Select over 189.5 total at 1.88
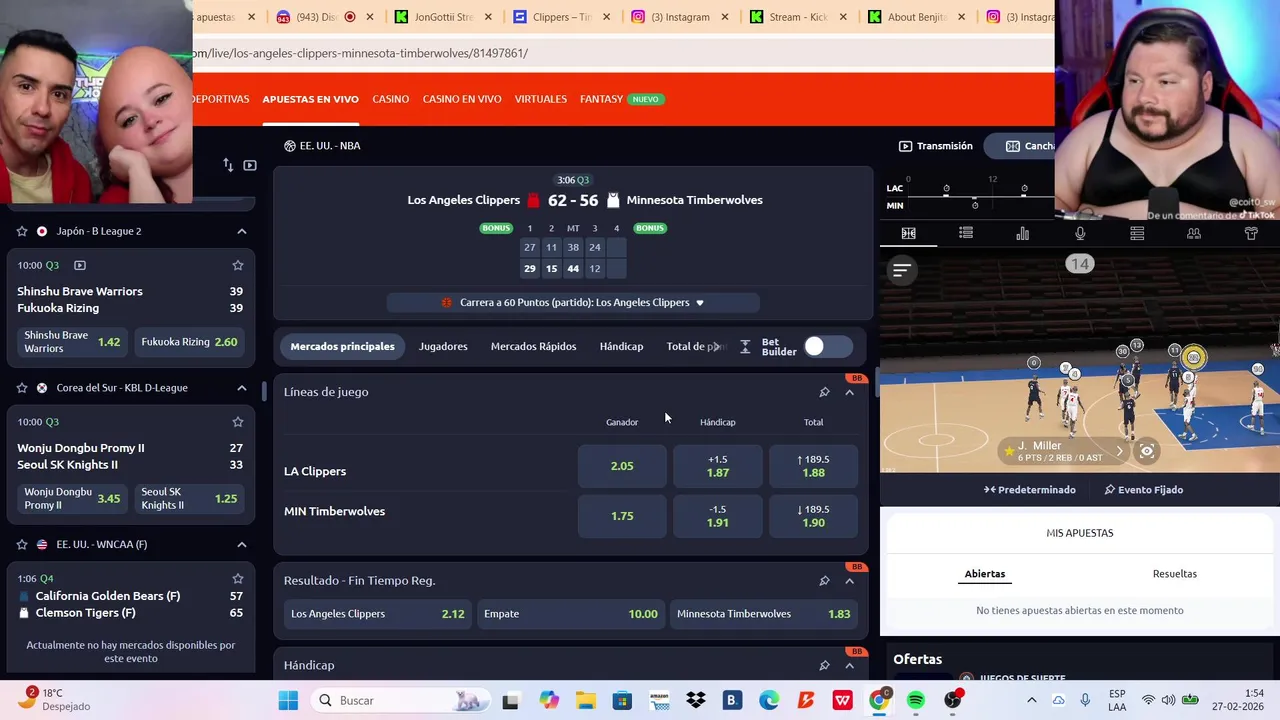This screenshot has width=1280, height=720. pyautogui.click(x=813, y=466)
